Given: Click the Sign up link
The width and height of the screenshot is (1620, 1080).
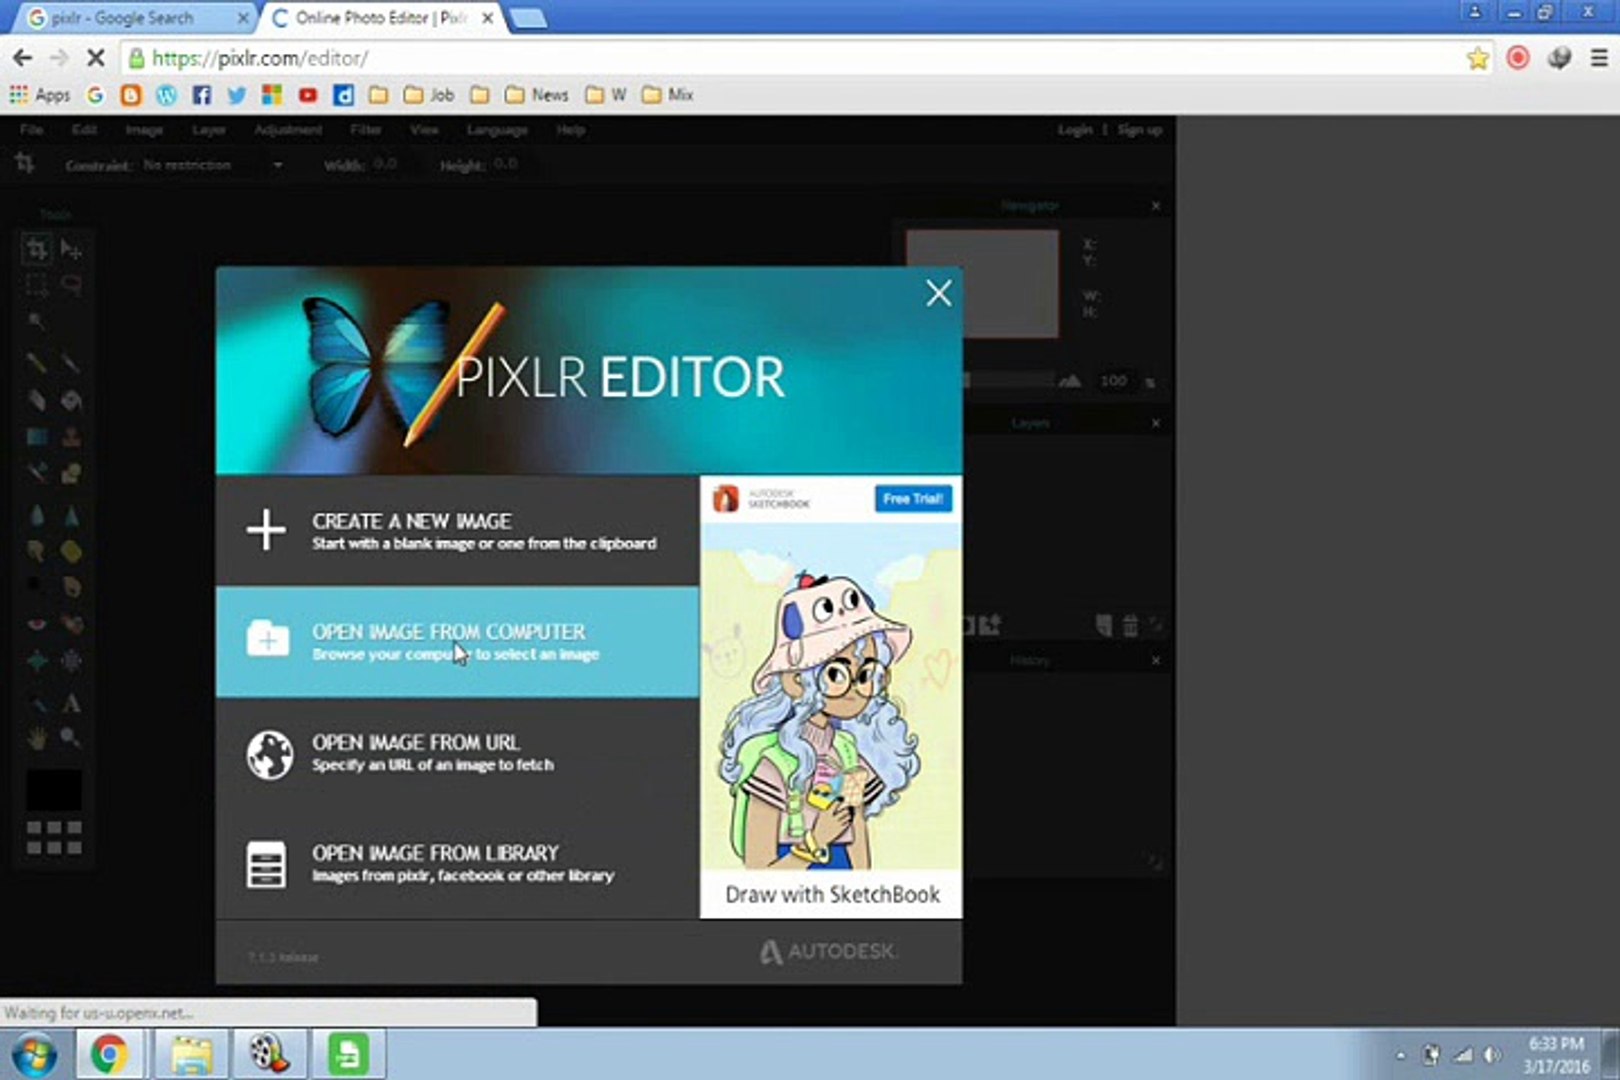Looking at the screenshot, I should [x=1140, y=130].
